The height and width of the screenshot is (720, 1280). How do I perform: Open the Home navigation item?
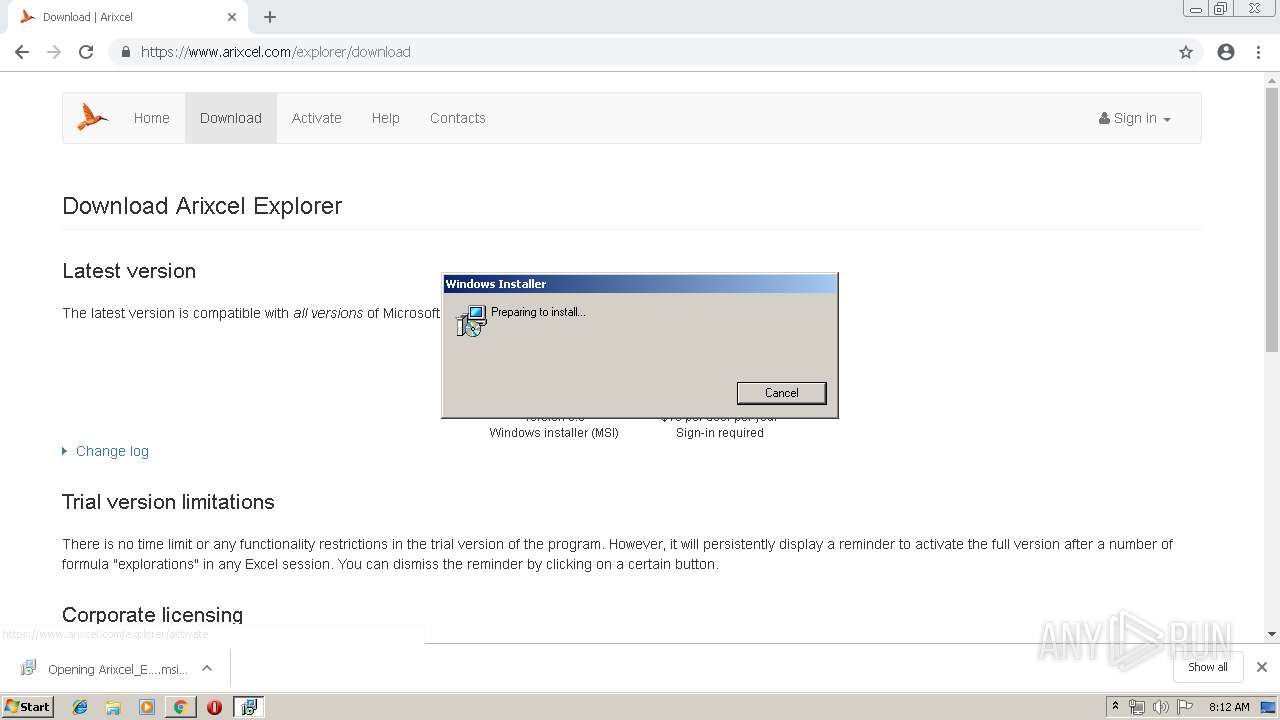point(152,118)
